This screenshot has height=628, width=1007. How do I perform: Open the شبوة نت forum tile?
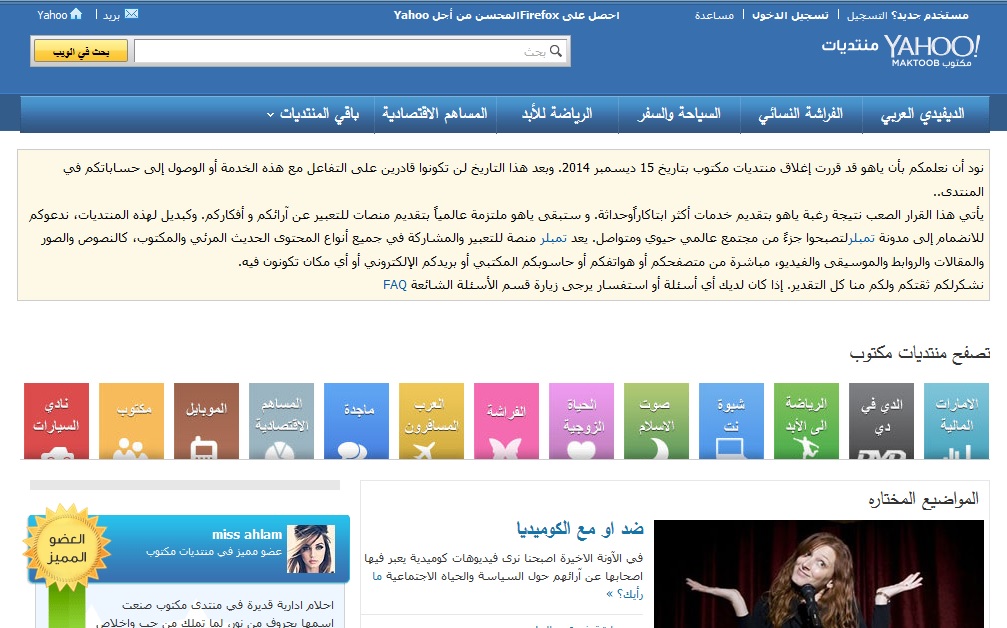tap(731, 421)
